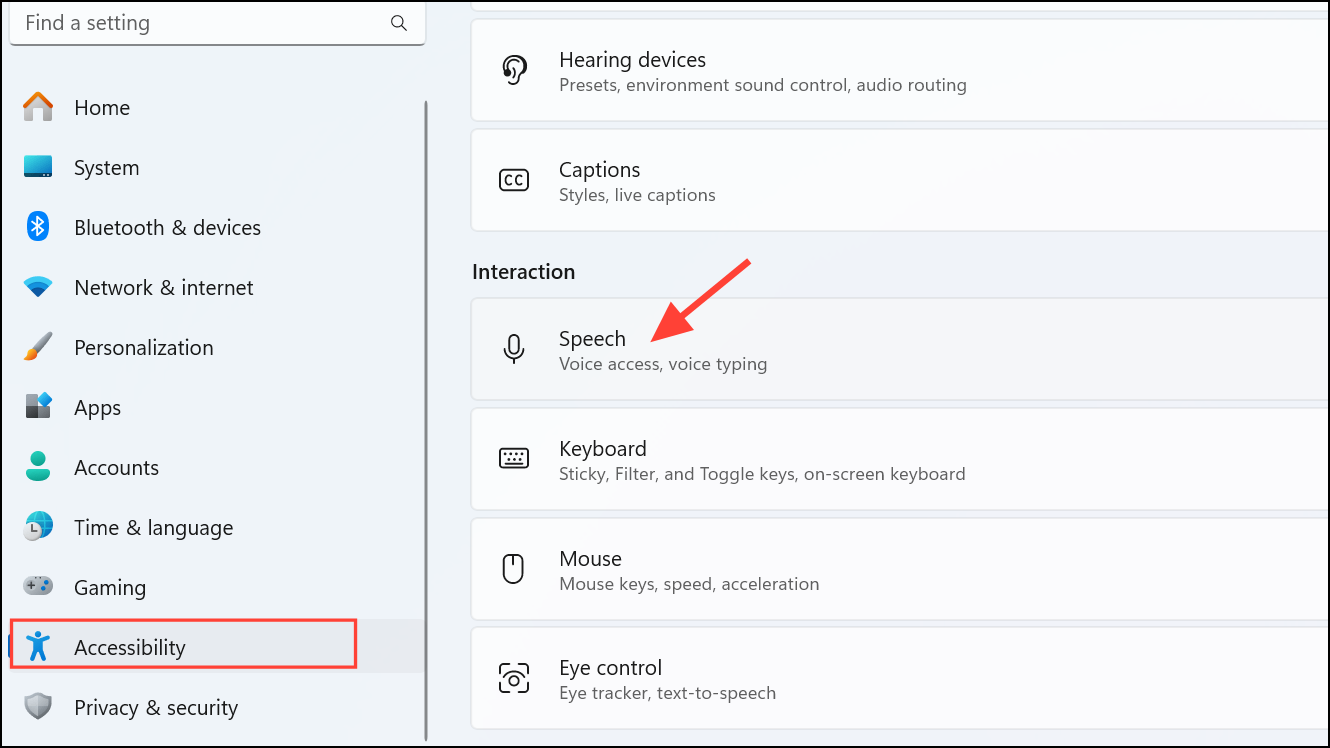Viewport: 1330px width, 748px height.
Task: Navigate to Privacy & security
Action: pos(155,708)
